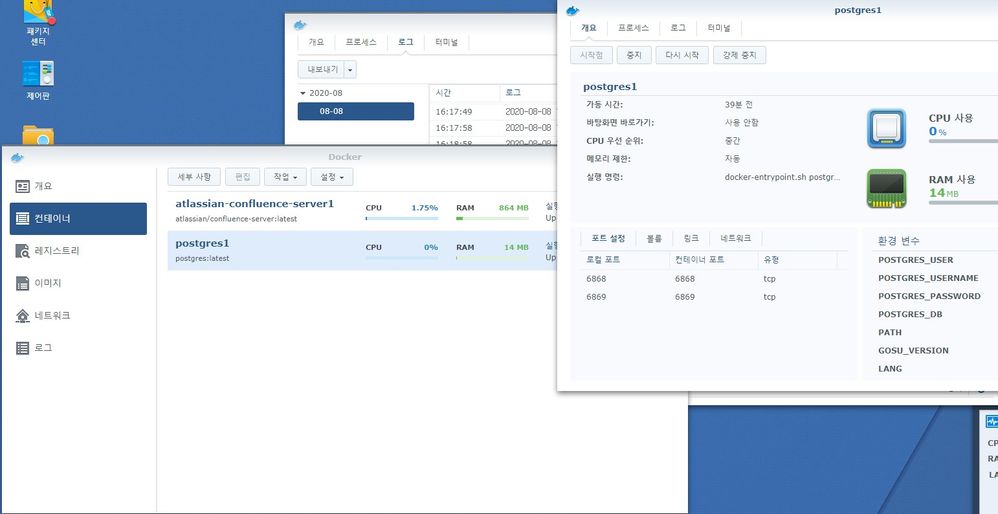Click docker-entrypoint.sh run command value
Viewport: 998px width, 514px height.
782,177
